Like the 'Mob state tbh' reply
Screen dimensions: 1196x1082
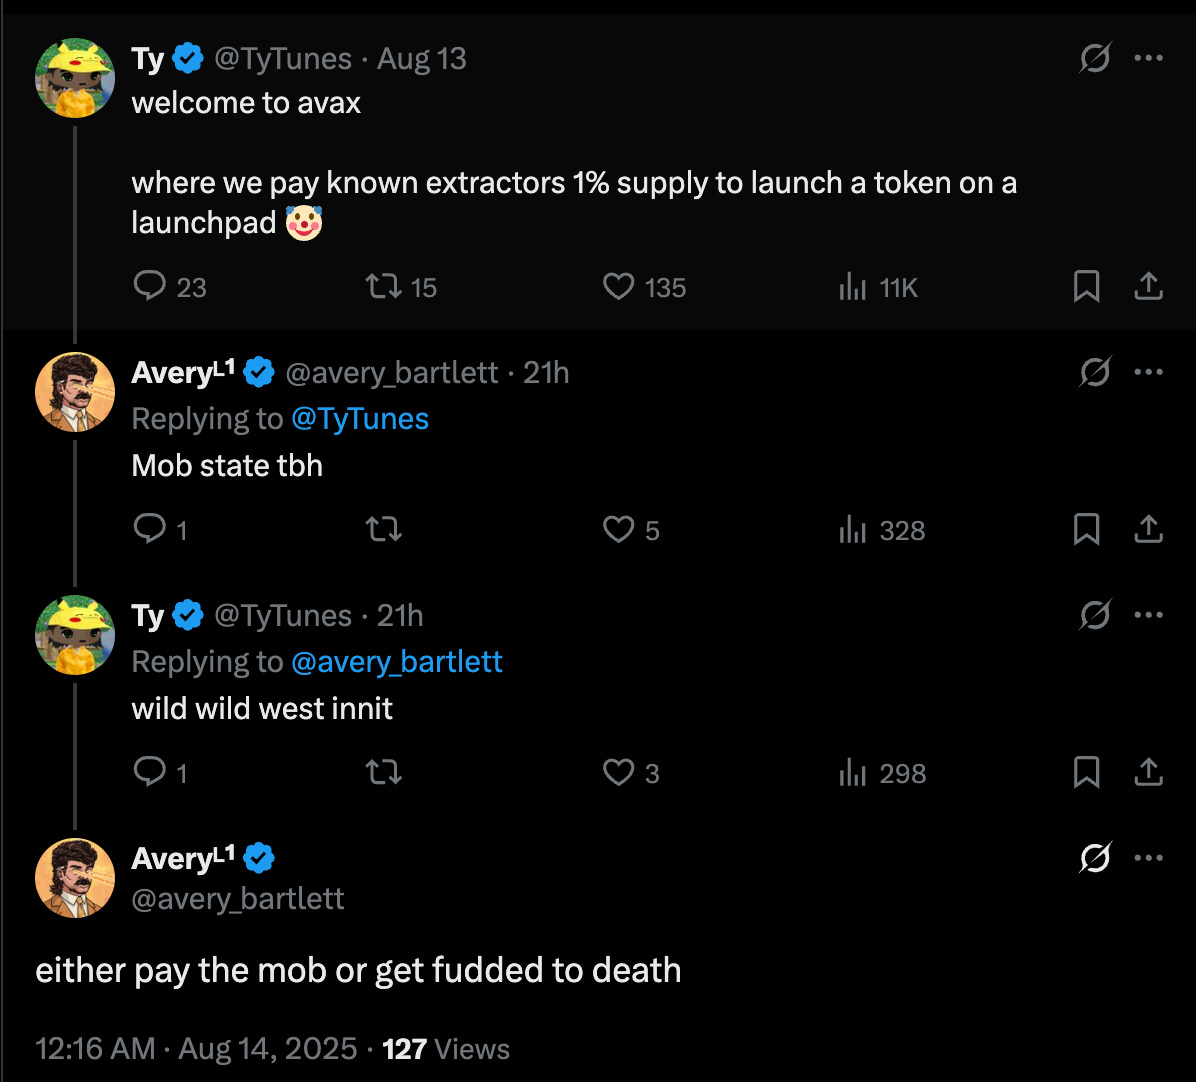[619, 530]
